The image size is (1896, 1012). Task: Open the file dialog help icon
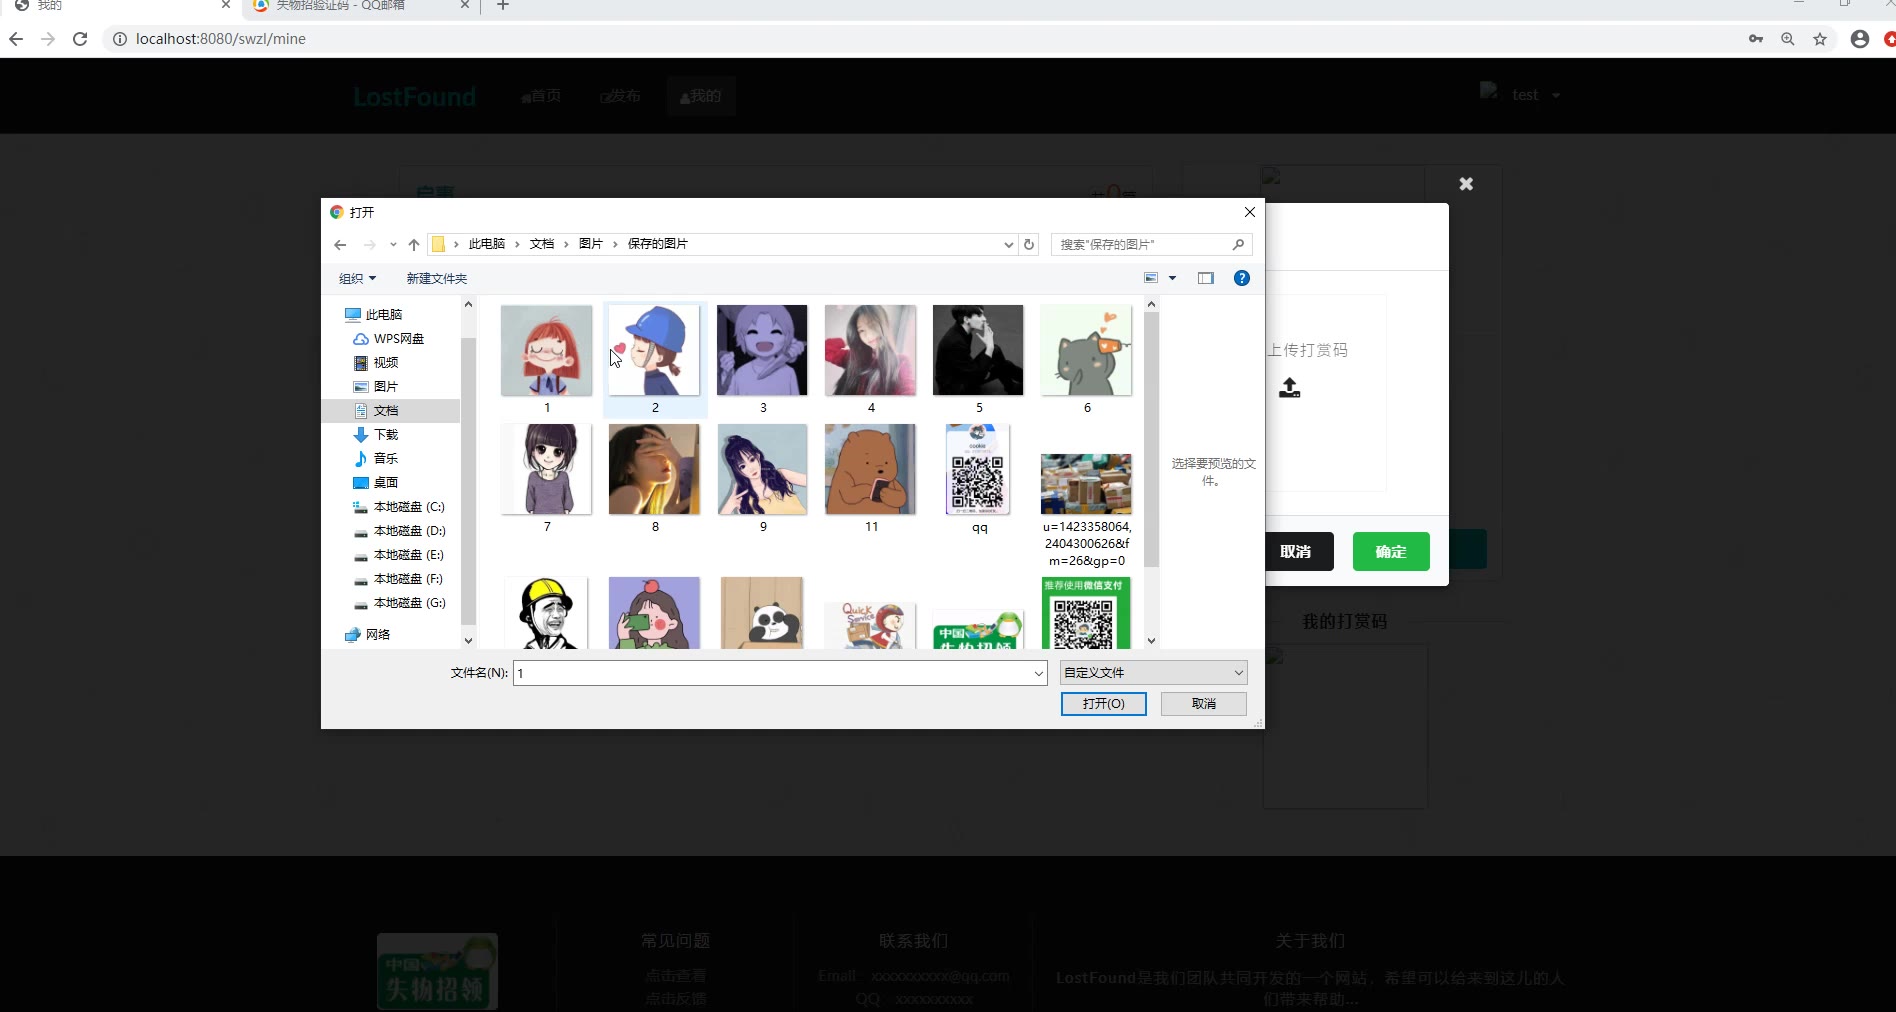[x=1242, y=278]
